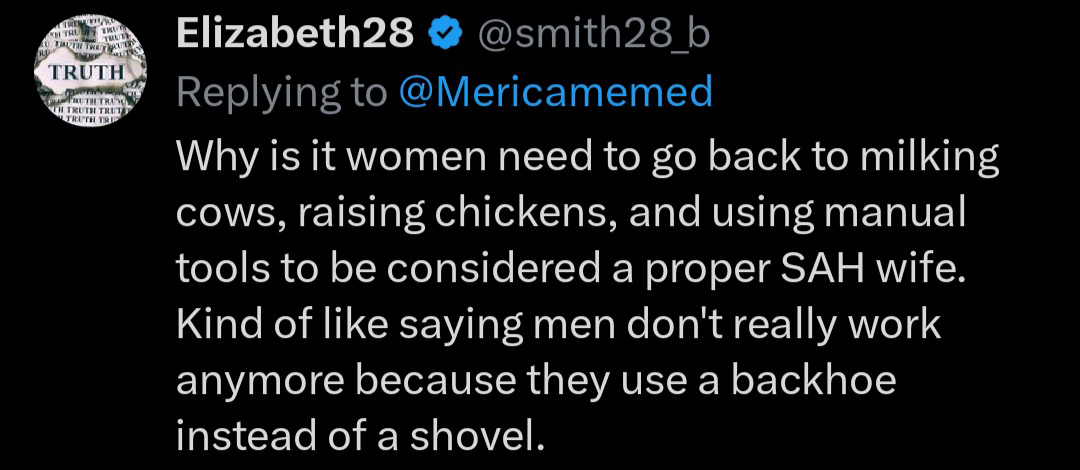Click the phrase "SAH wife" in the tweet
The width and height of the screenshot is (1080, 470).
[884, 269]
